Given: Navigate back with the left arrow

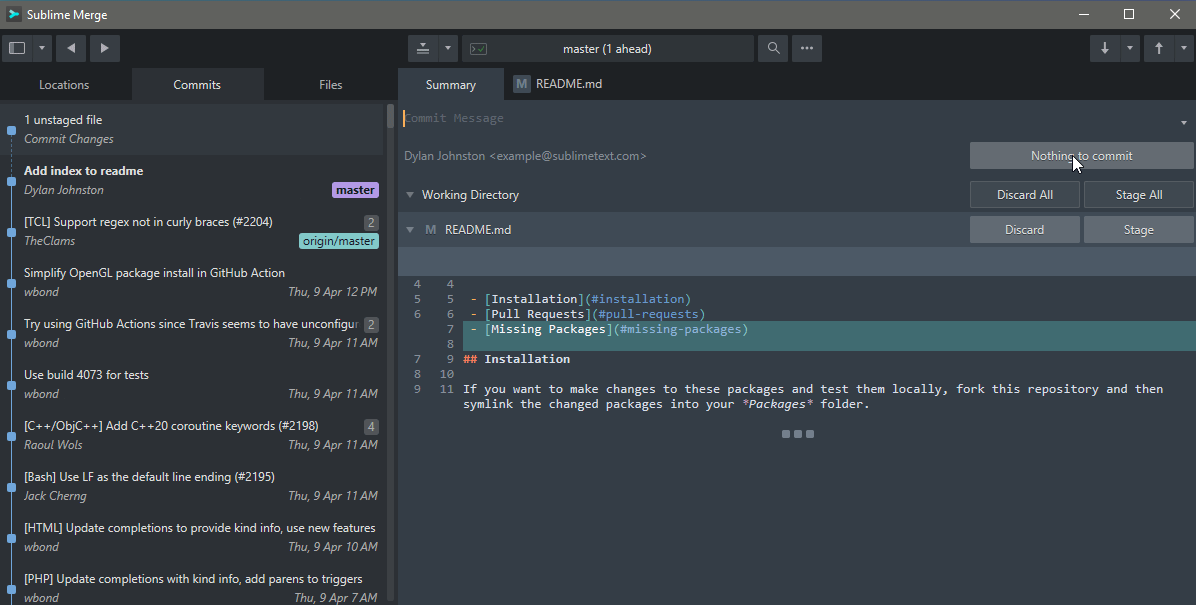Looking at the screenshot, I should coord(71,48).
